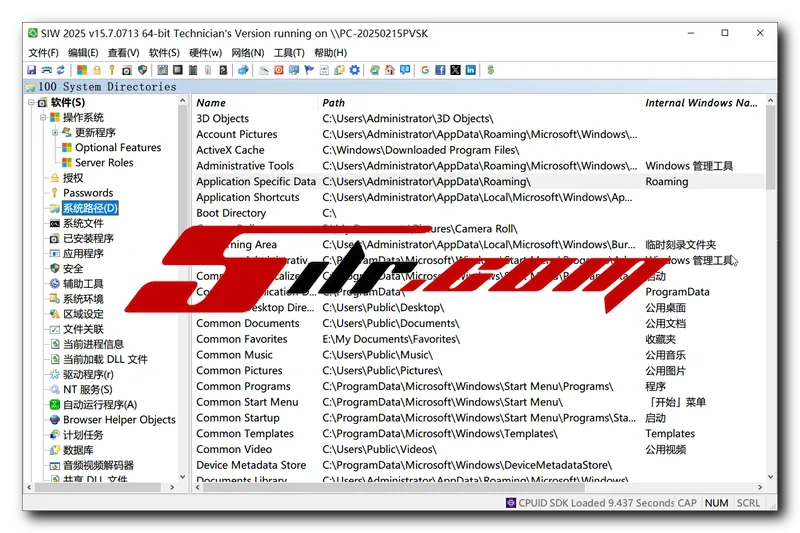Click the CPUID SDK status bar icon
Viewport: 800px width, 533px height.
[x=511, y=503]
